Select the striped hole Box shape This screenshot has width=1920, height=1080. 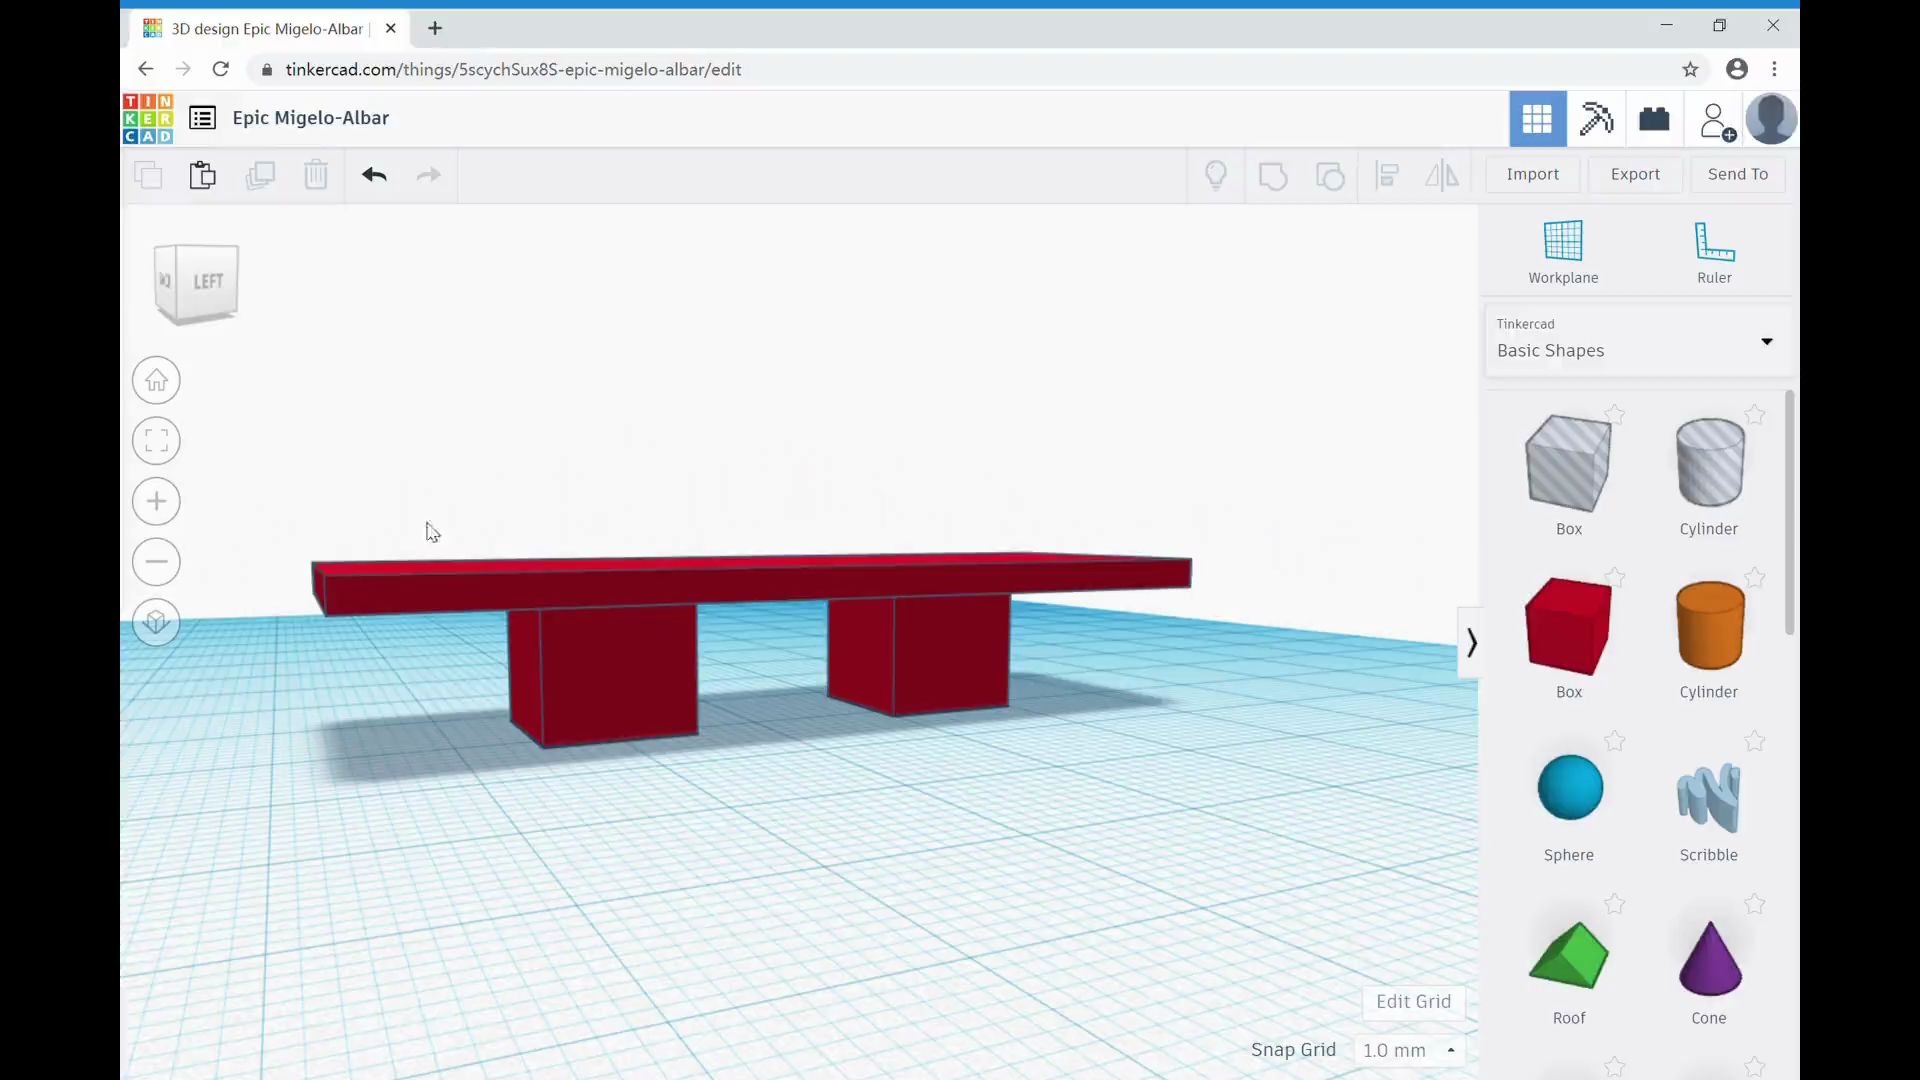(1568, 464)
